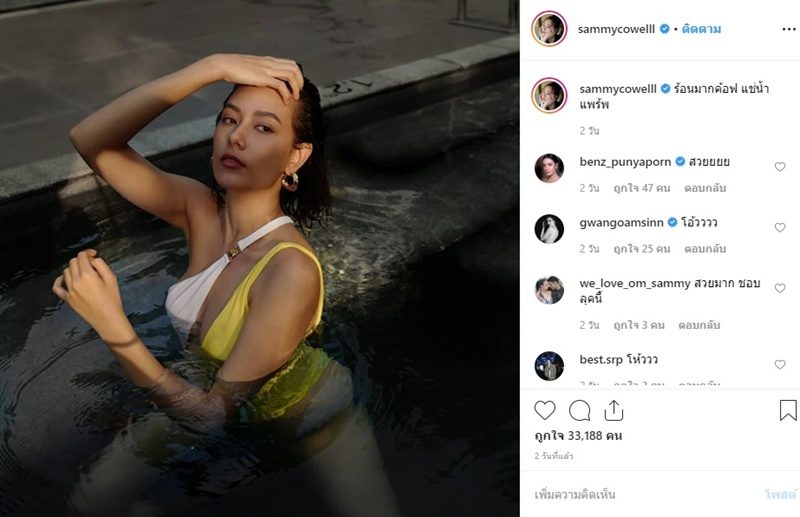Submit comment with โพสต์ button
The width and height of the screenshot is (800, 517).
click(x=781, y=494)
